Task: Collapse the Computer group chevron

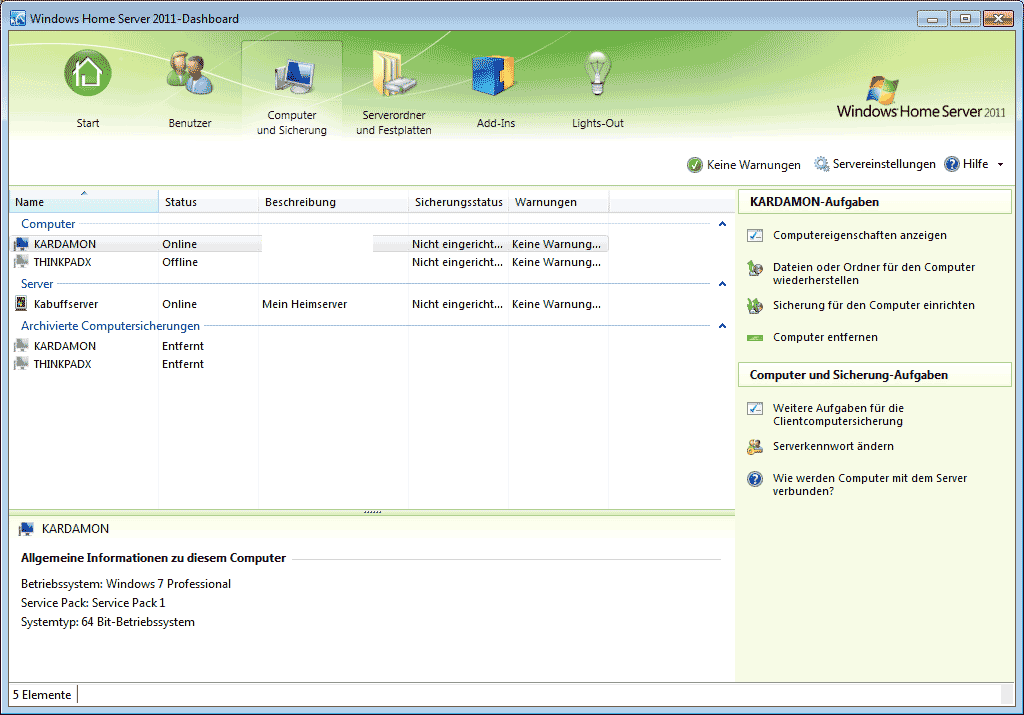Action: coord(722,224)
